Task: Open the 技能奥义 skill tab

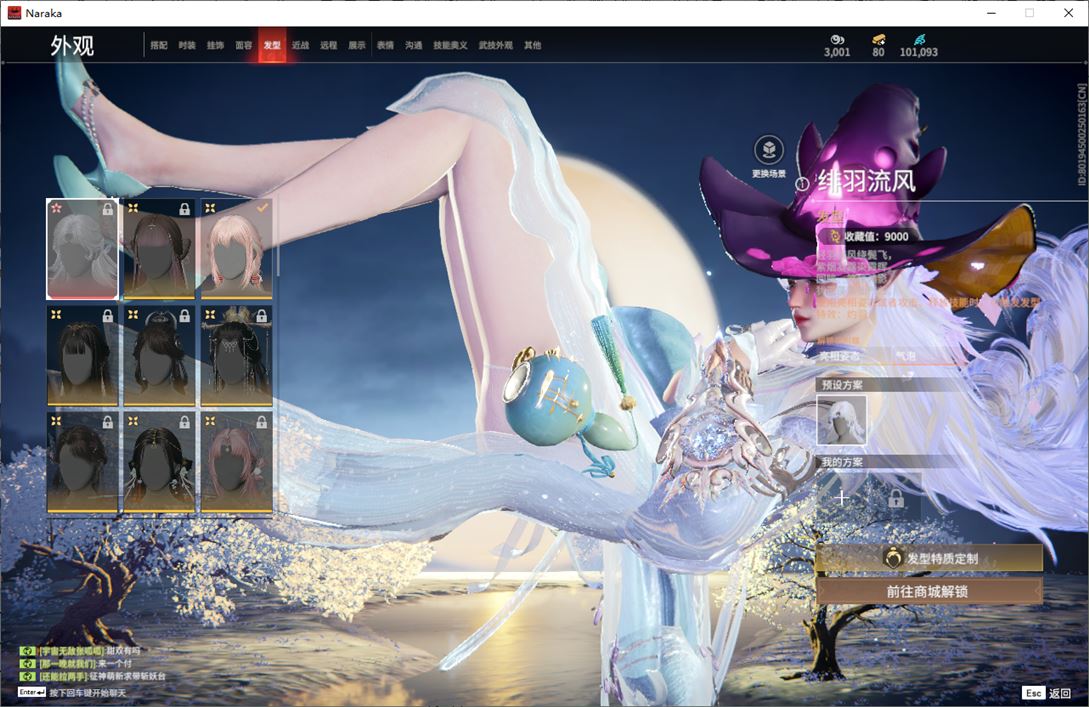Action: tap(450, 45)
